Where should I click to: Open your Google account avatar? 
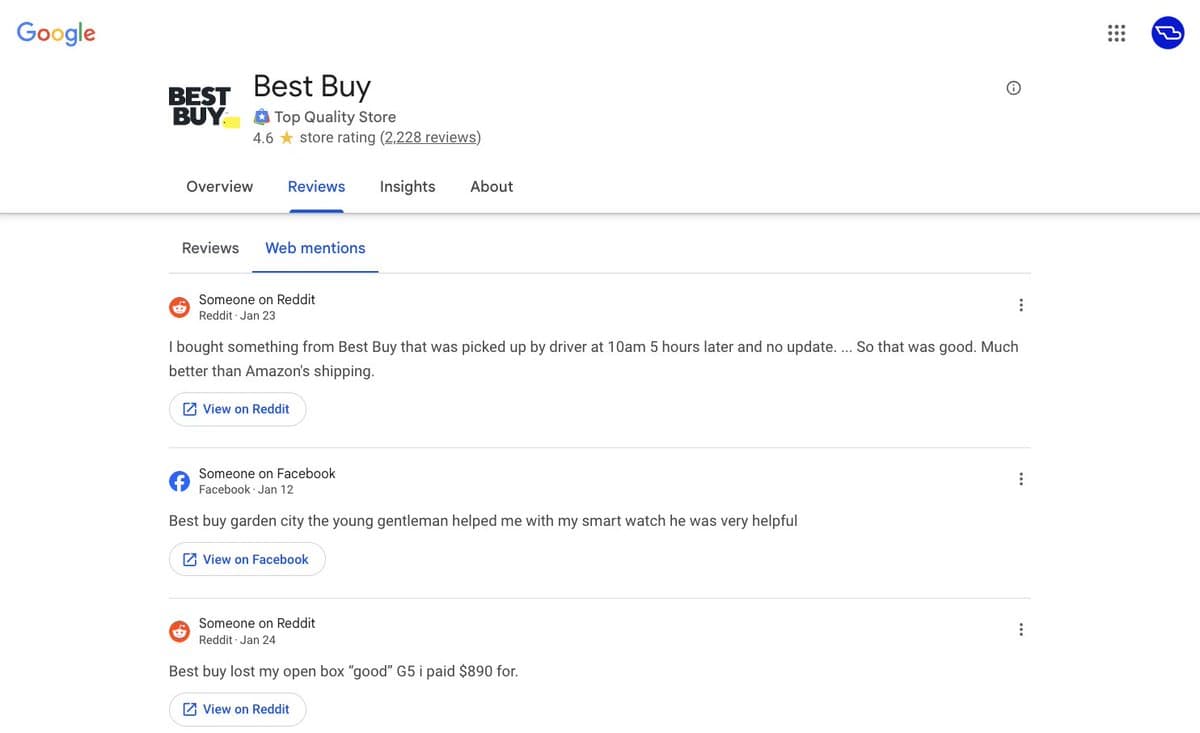coord(1167,32)
